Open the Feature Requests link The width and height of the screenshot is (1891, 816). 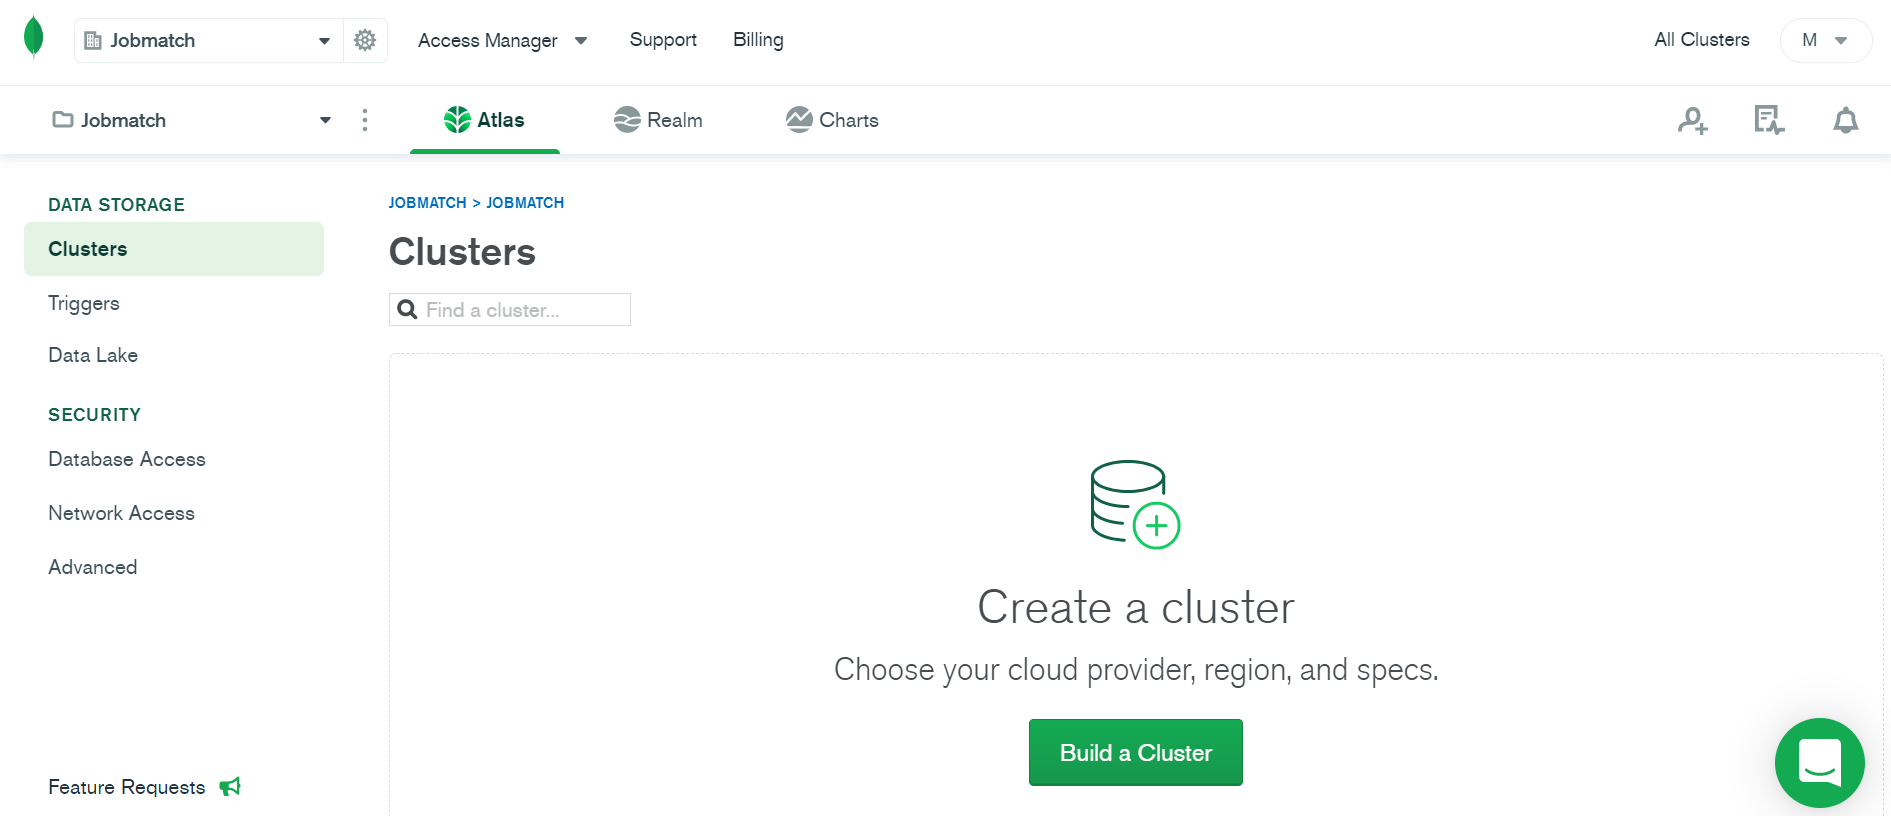pos(127,787)
